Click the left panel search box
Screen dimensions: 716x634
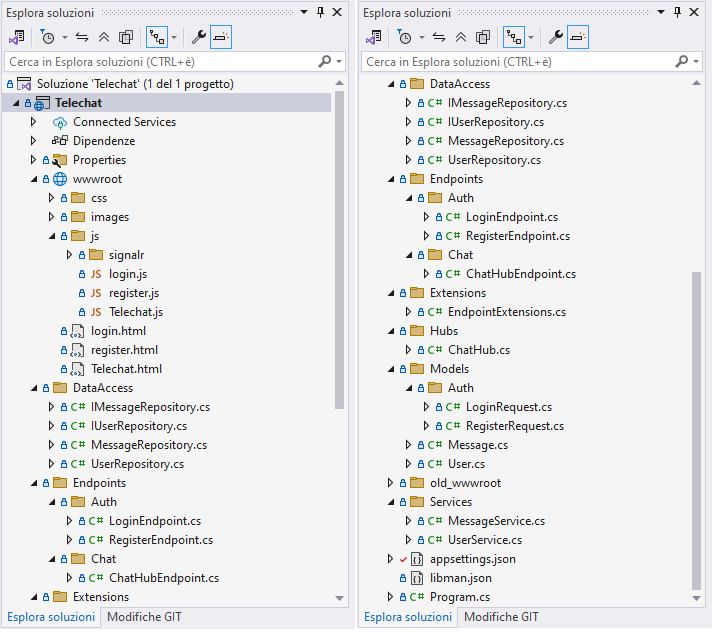(160, 62)
